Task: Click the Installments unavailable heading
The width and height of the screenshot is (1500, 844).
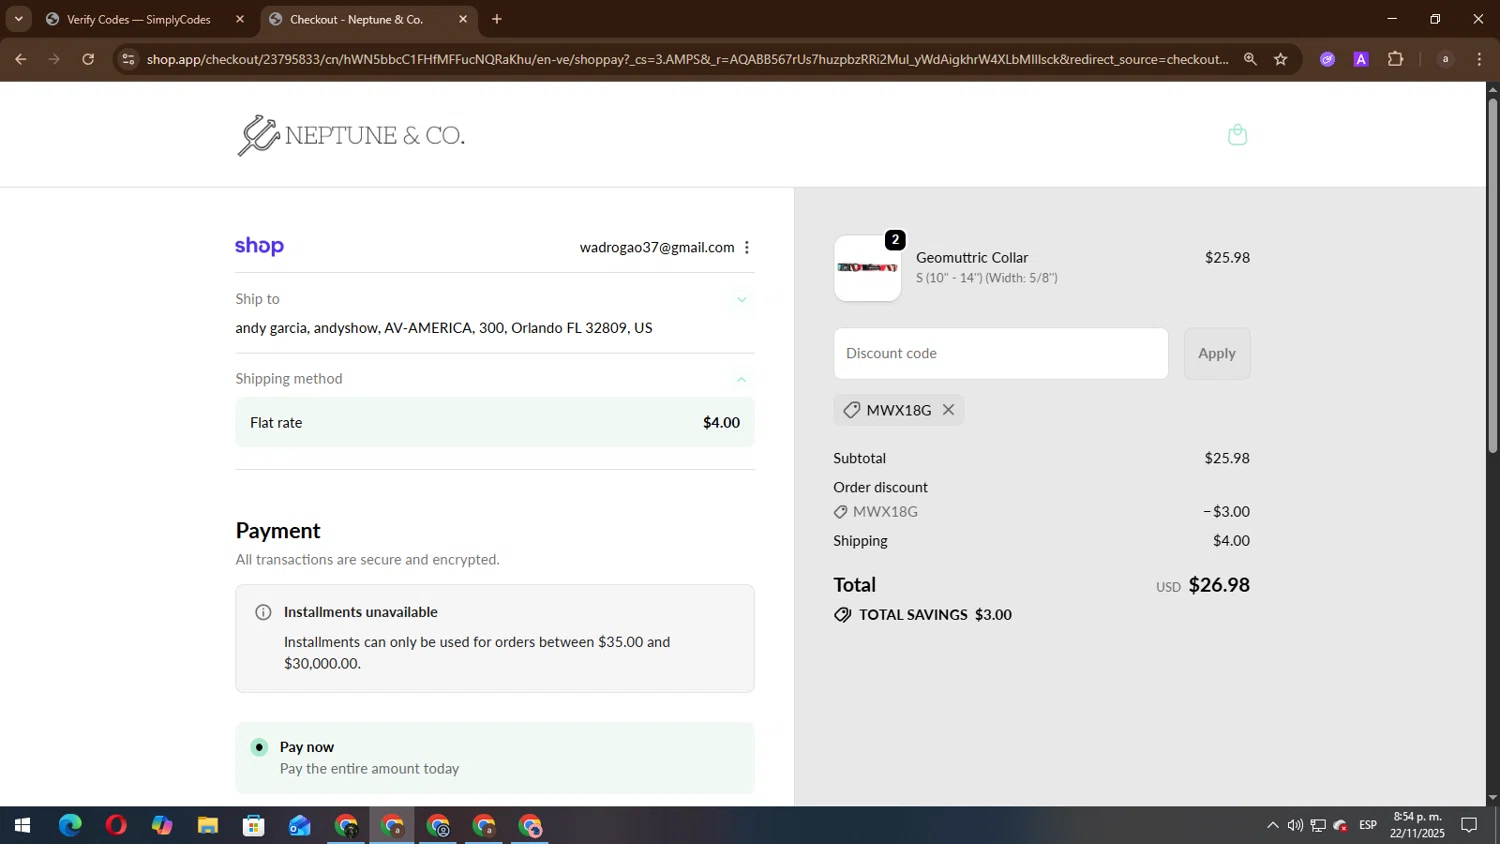Action: click(x=361, y=612)
